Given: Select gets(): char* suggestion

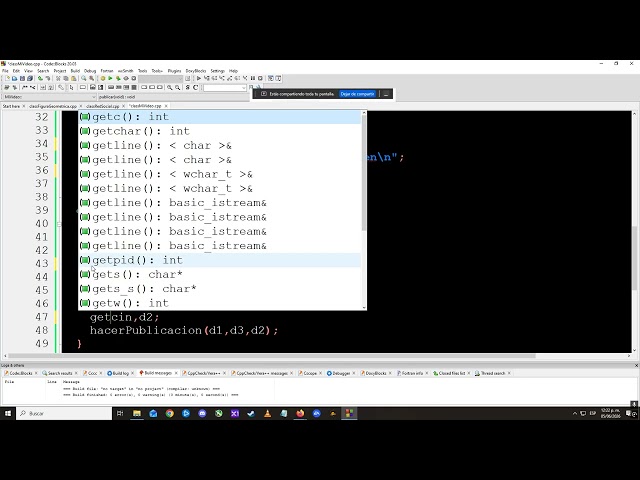Looking at the screenshot, I should point(220,274).
